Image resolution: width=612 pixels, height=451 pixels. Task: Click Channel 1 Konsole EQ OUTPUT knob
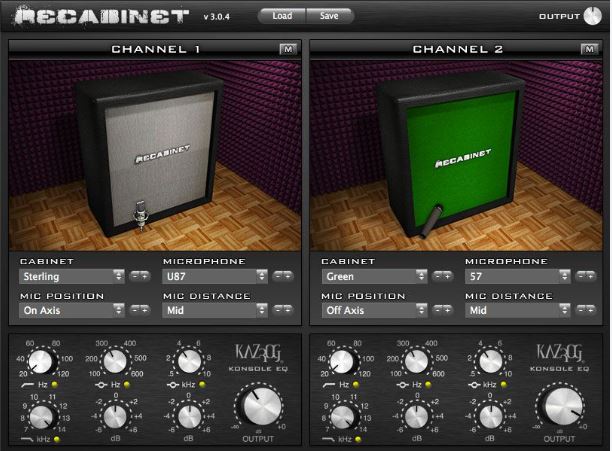(262, 406)
